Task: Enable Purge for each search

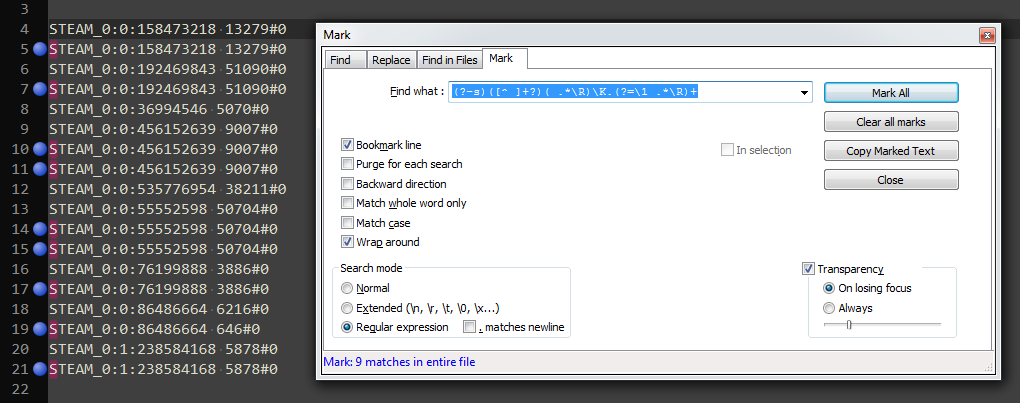Action: click(348, 164)
